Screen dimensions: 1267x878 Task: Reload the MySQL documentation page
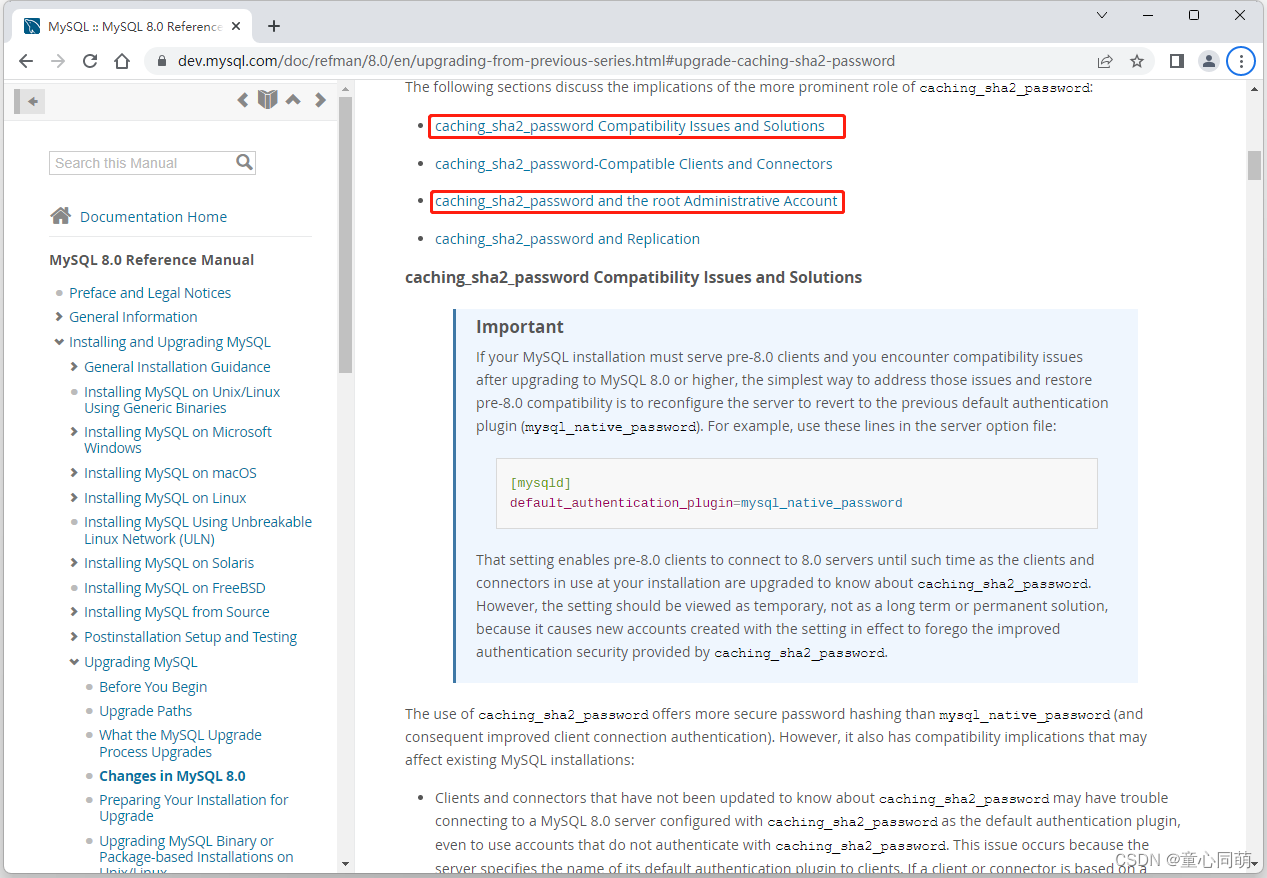[90, 61]
